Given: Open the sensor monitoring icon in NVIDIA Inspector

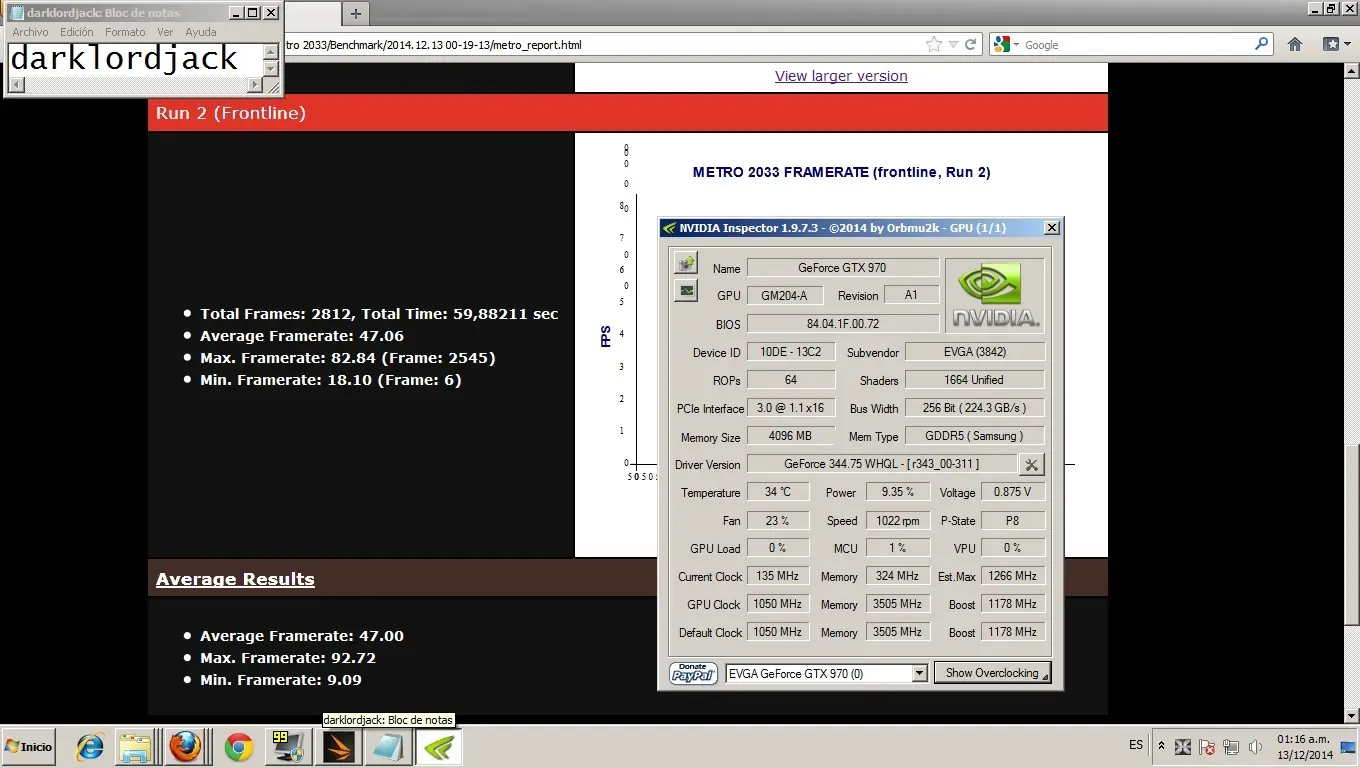Looking at the screenshot, I should pos(686,291).
